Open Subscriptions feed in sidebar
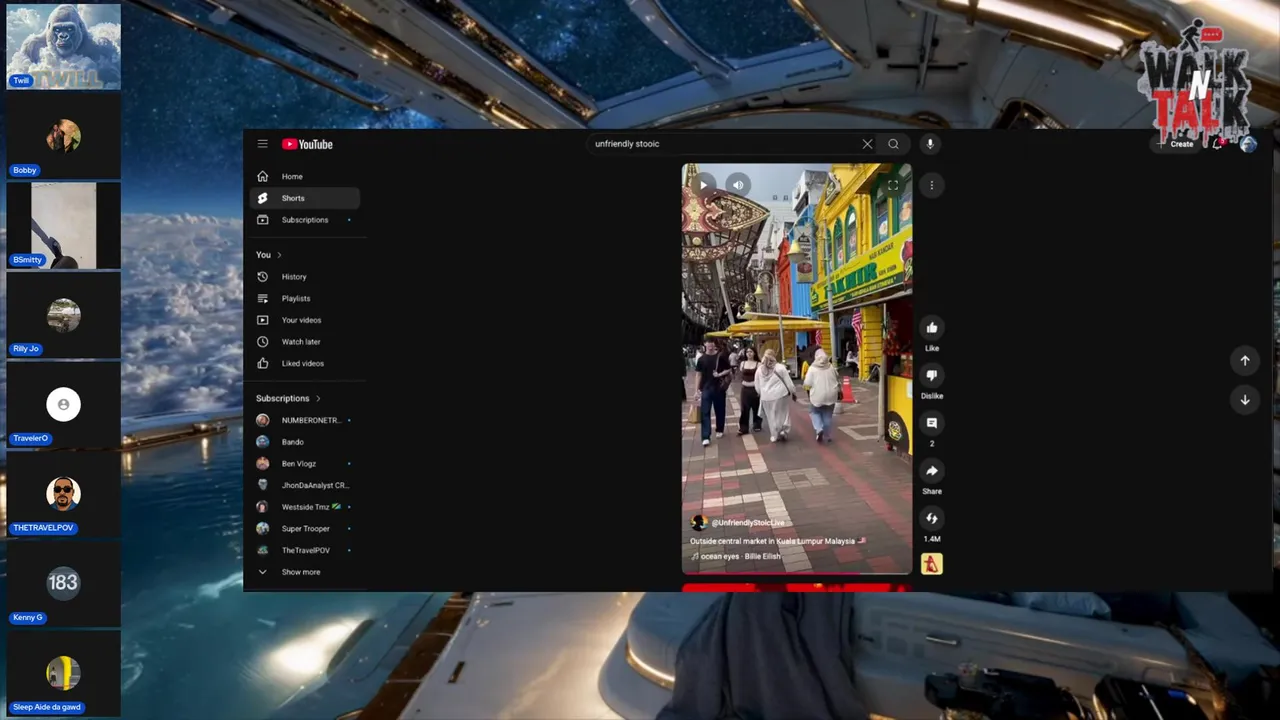Screen dimensions: 1280x720 [305, 220]
